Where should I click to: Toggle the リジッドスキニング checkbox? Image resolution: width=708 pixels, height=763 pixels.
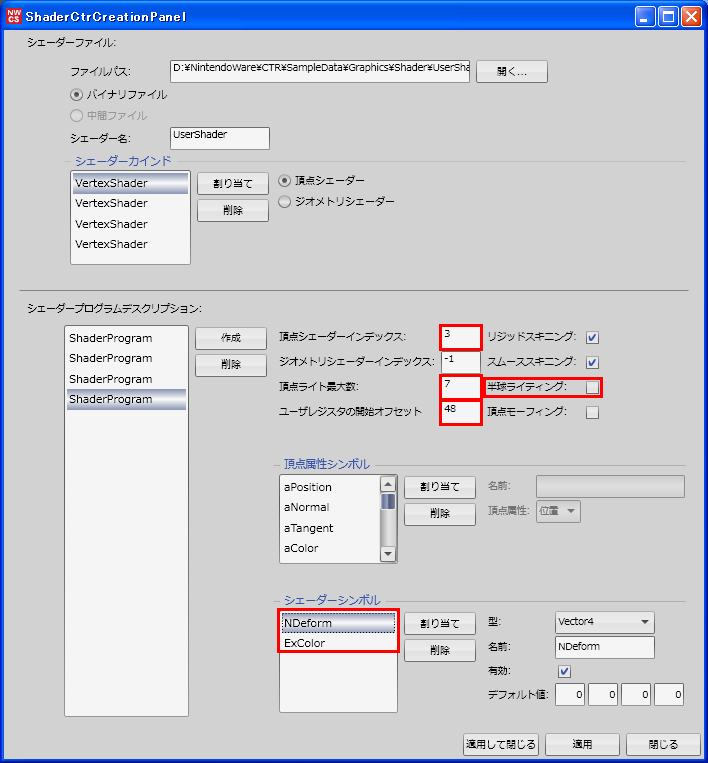pos(592,338)
